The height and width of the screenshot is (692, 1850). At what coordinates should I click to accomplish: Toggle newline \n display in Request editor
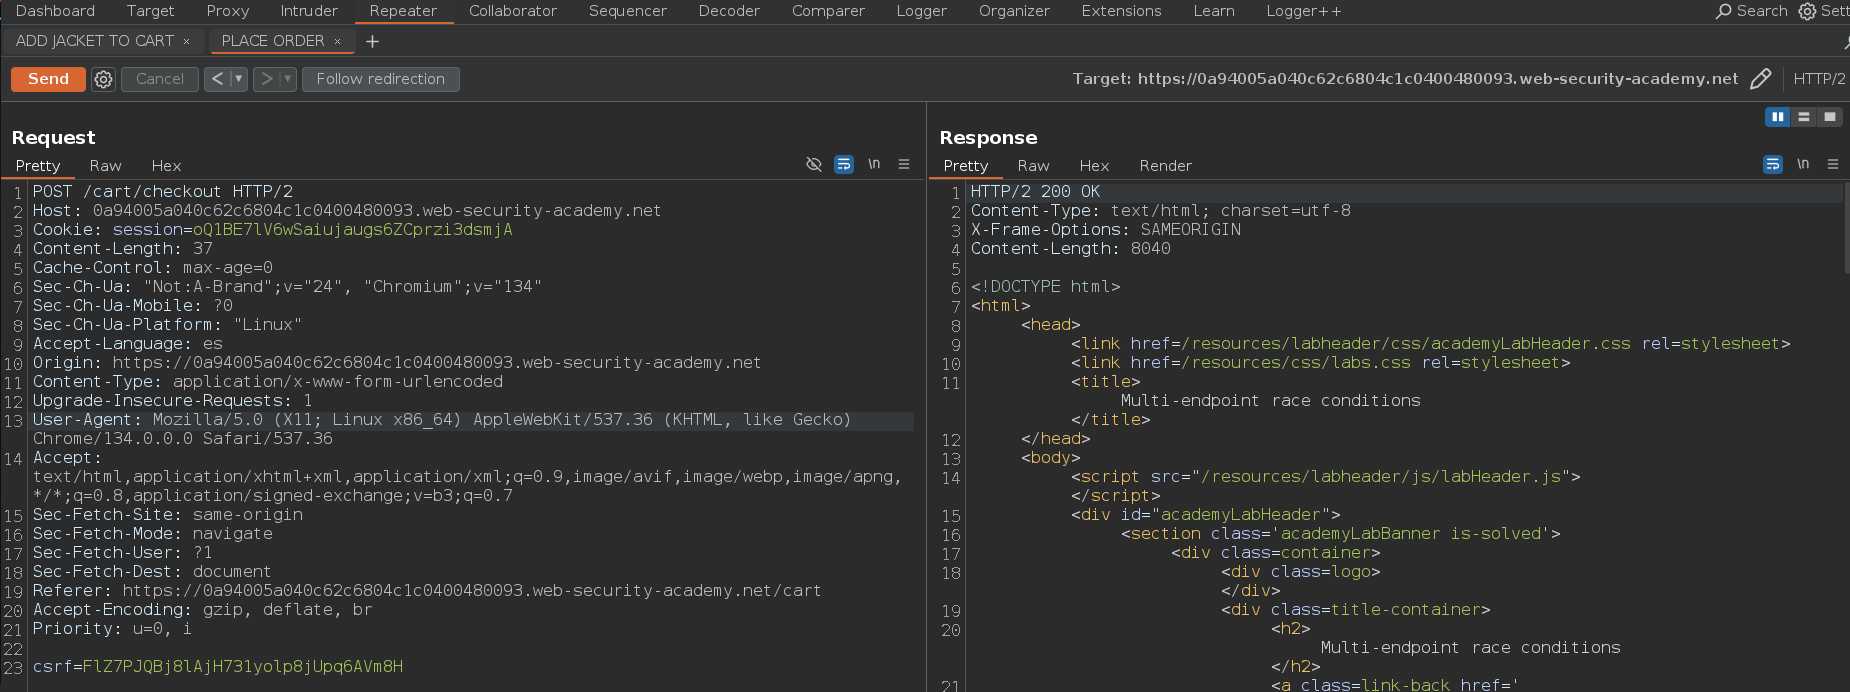click(874, 164)
